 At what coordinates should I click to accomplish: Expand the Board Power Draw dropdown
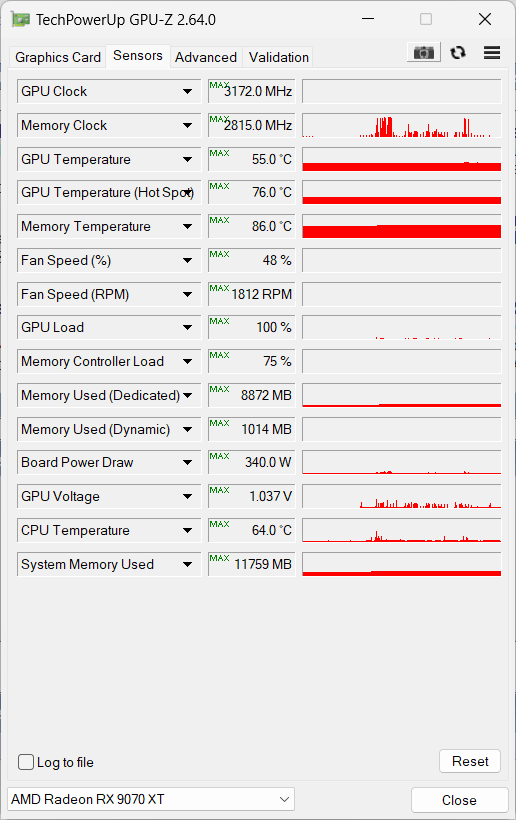coord(187,462)
